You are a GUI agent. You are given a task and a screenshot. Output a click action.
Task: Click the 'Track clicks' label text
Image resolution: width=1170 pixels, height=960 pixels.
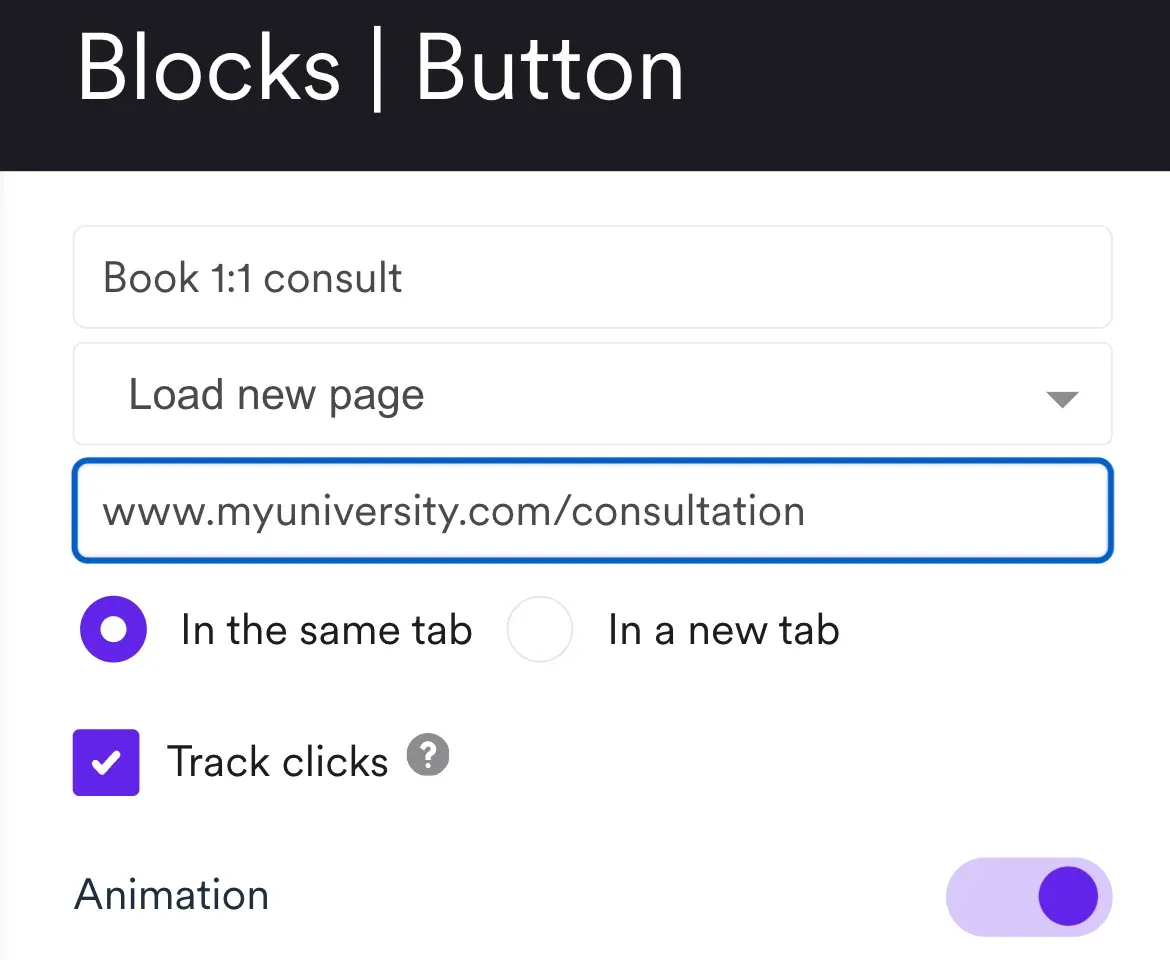[x=278, y=762]
